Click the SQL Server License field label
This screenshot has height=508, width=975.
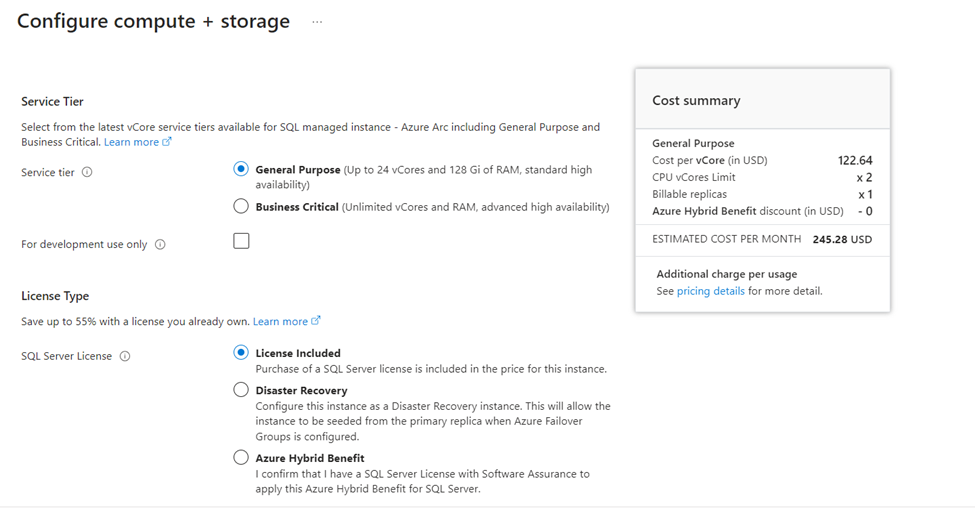[x=67, y=356]
